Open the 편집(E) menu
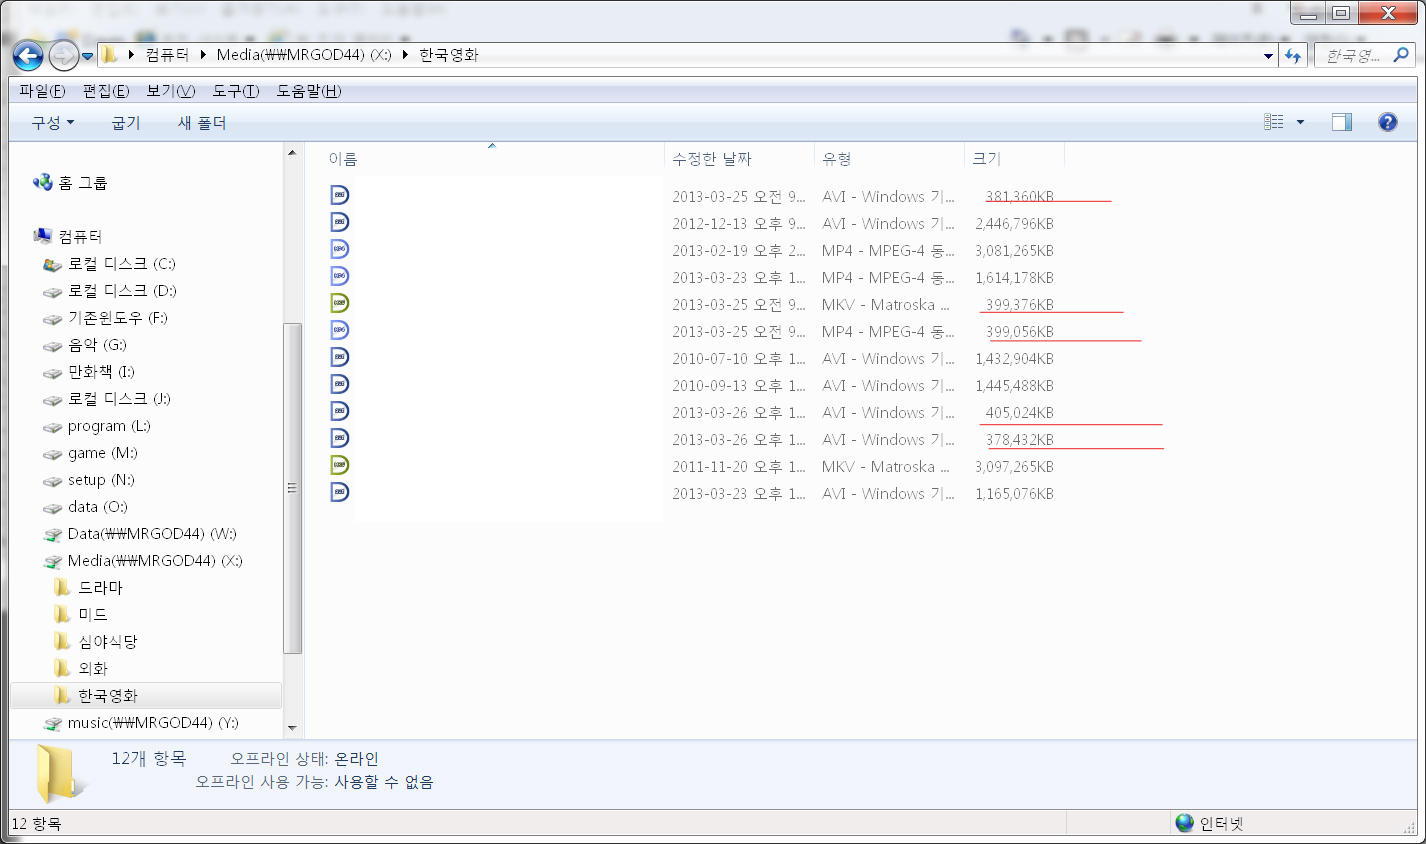1426x844 pixels. coord(106,91)
